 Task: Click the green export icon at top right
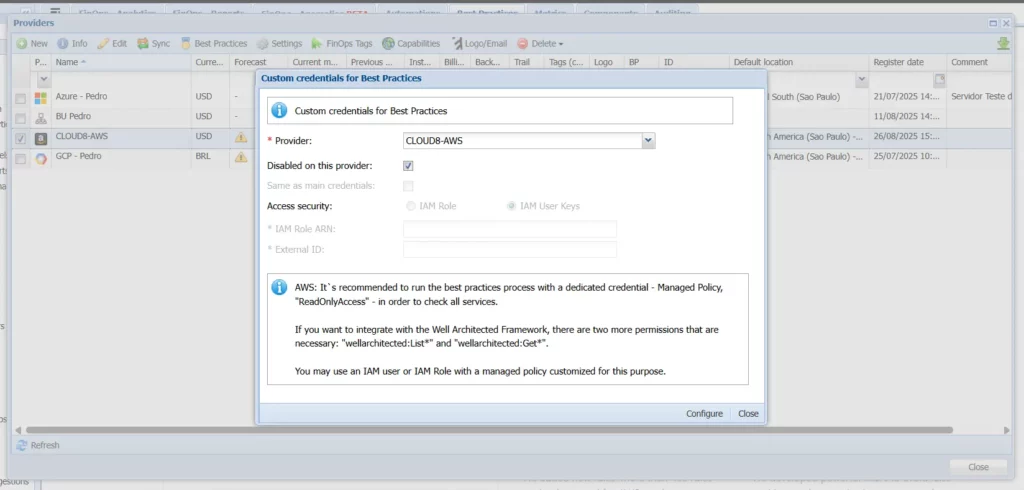pyautogui.click(x=1003, y=44)
